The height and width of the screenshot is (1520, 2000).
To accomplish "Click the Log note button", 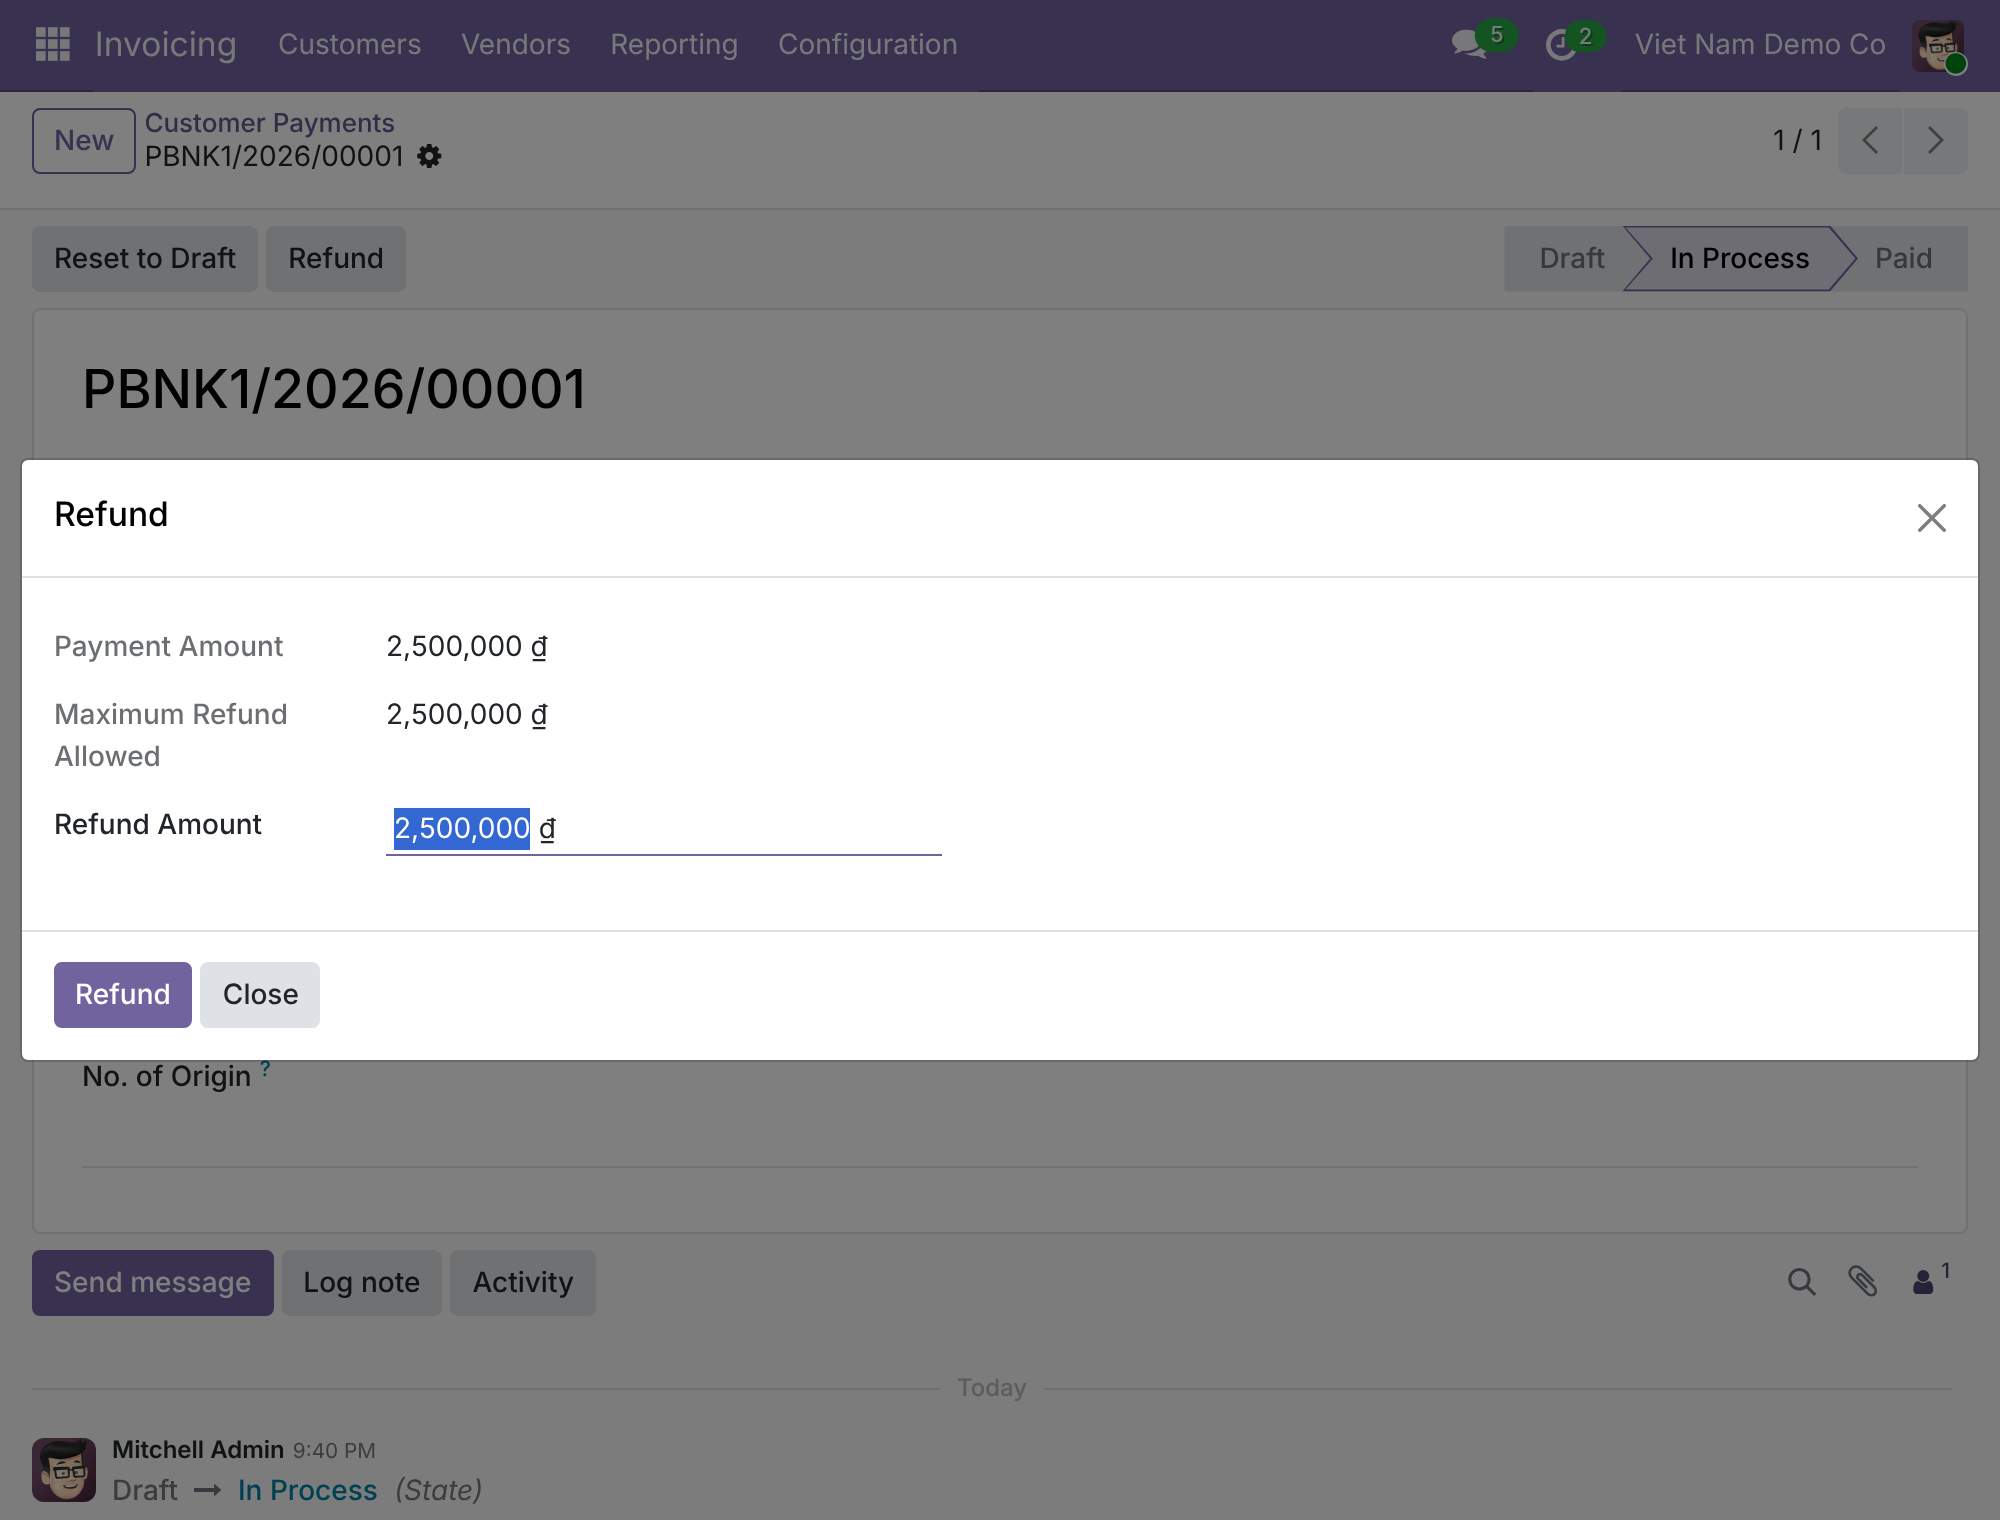I will pos(362,1282).
